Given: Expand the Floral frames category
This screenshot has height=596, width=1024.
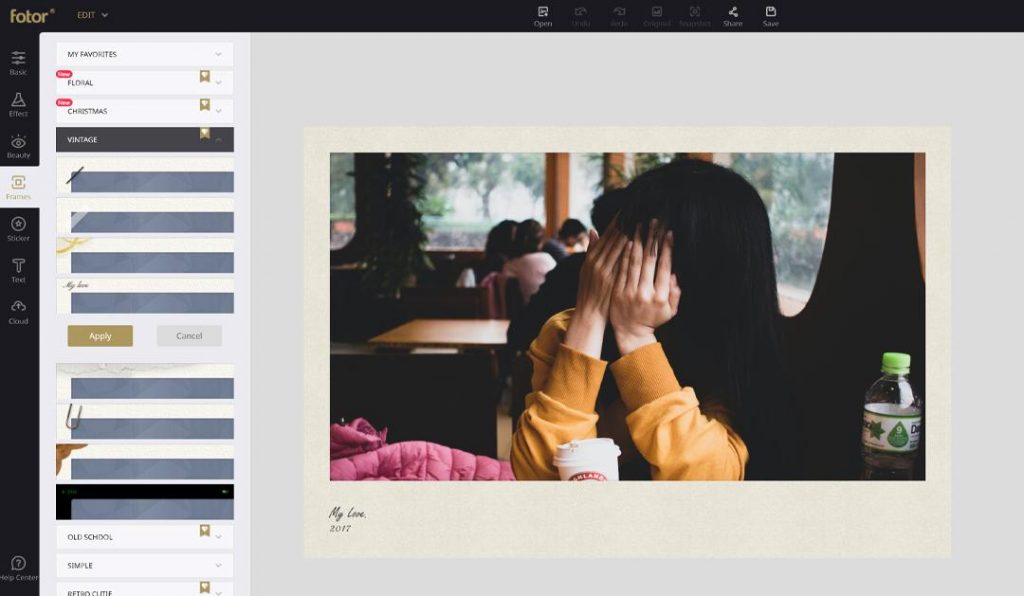Looking at the screenshot, I should point(145,83).
